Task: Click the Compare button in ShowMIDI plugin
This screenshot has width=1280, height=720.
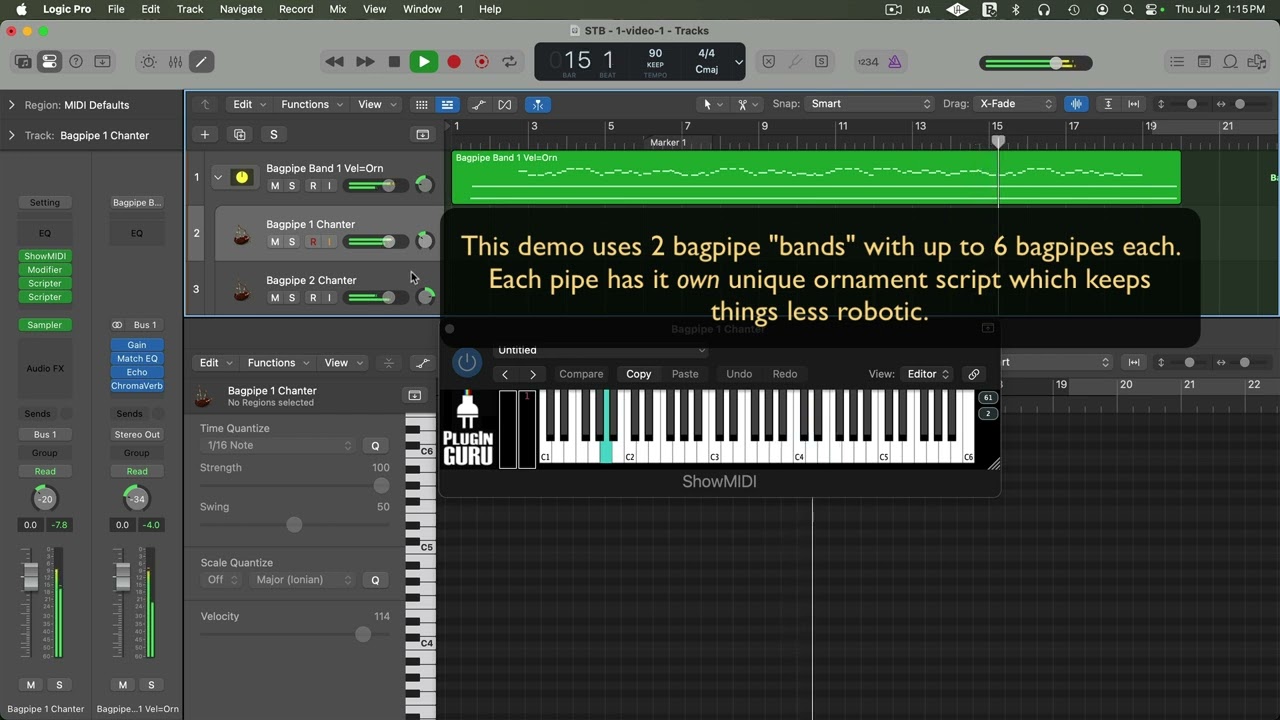Action: (x=581, y=374)
